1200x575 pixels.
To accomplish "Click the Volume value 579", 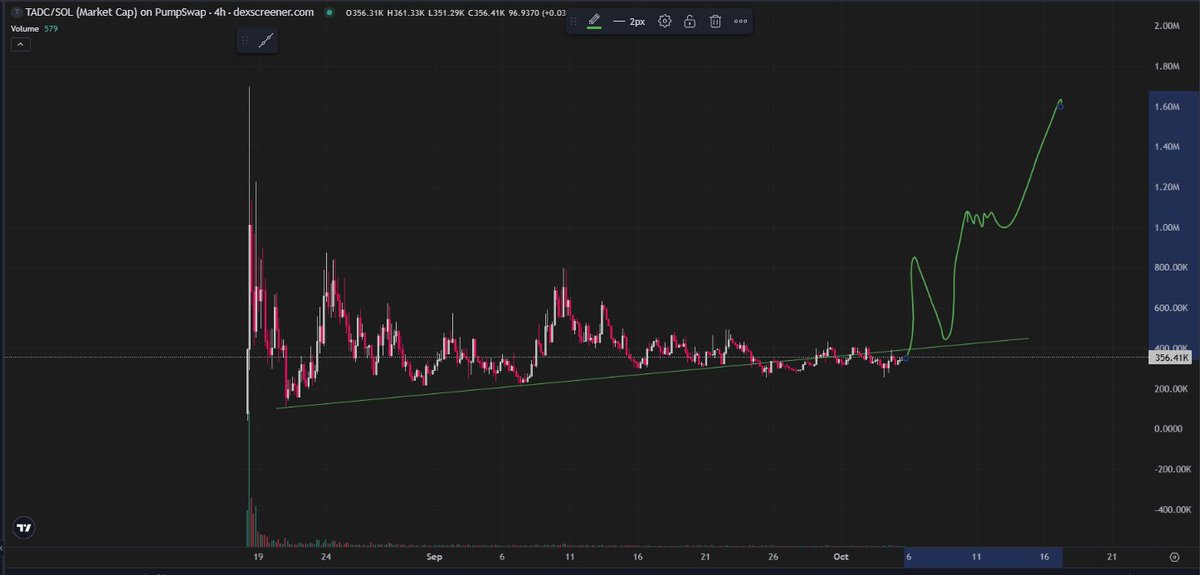I will 51,28.
